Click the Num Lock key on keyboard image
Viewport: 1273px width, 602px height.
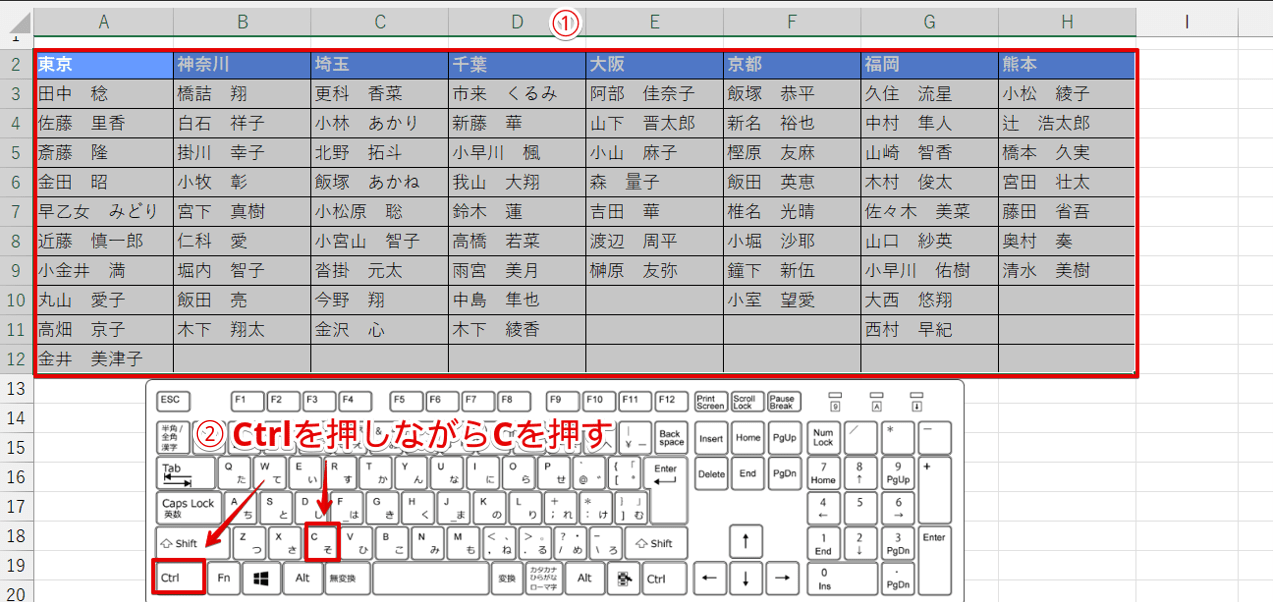click(x=823, y=437)
